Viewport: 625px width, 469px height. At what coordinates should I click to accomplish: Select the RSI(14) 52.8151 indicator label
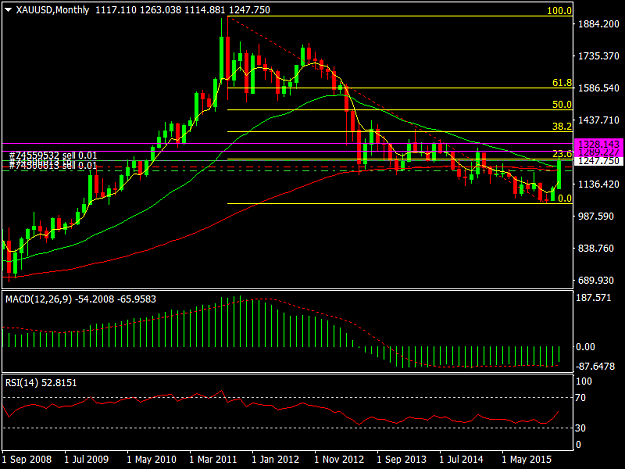[x=41, y=383]
